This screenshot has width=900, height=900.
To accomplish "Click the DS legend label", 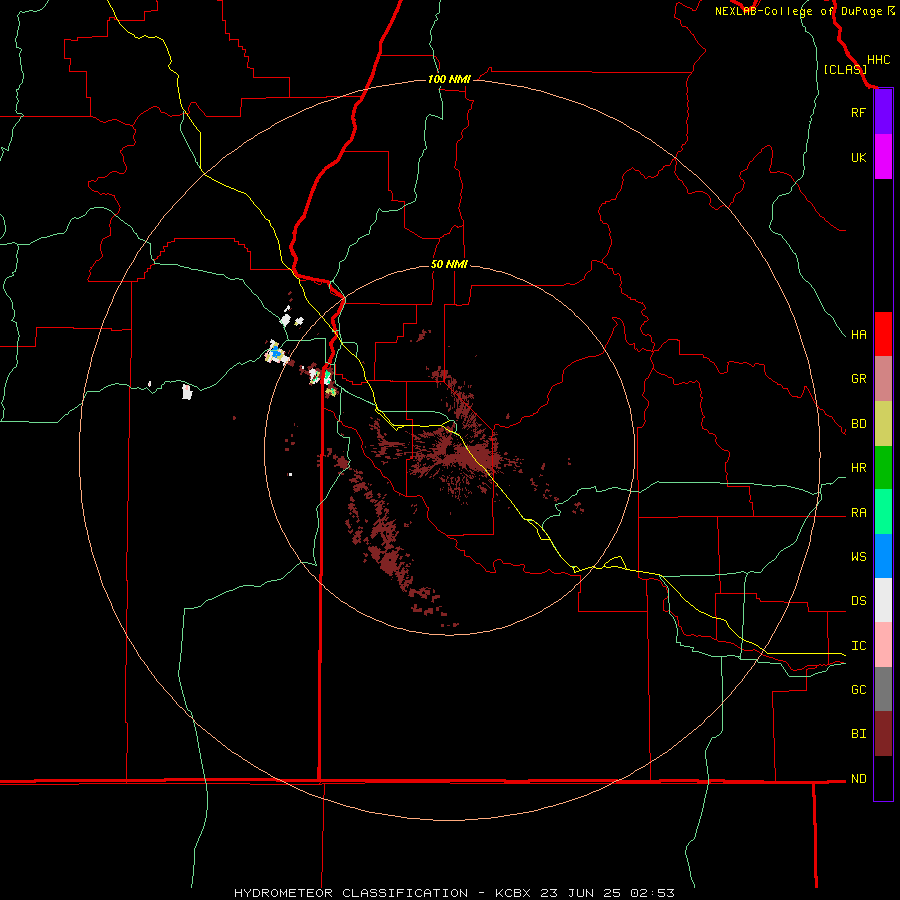I will pyautogui.click(x=858, y=600).
